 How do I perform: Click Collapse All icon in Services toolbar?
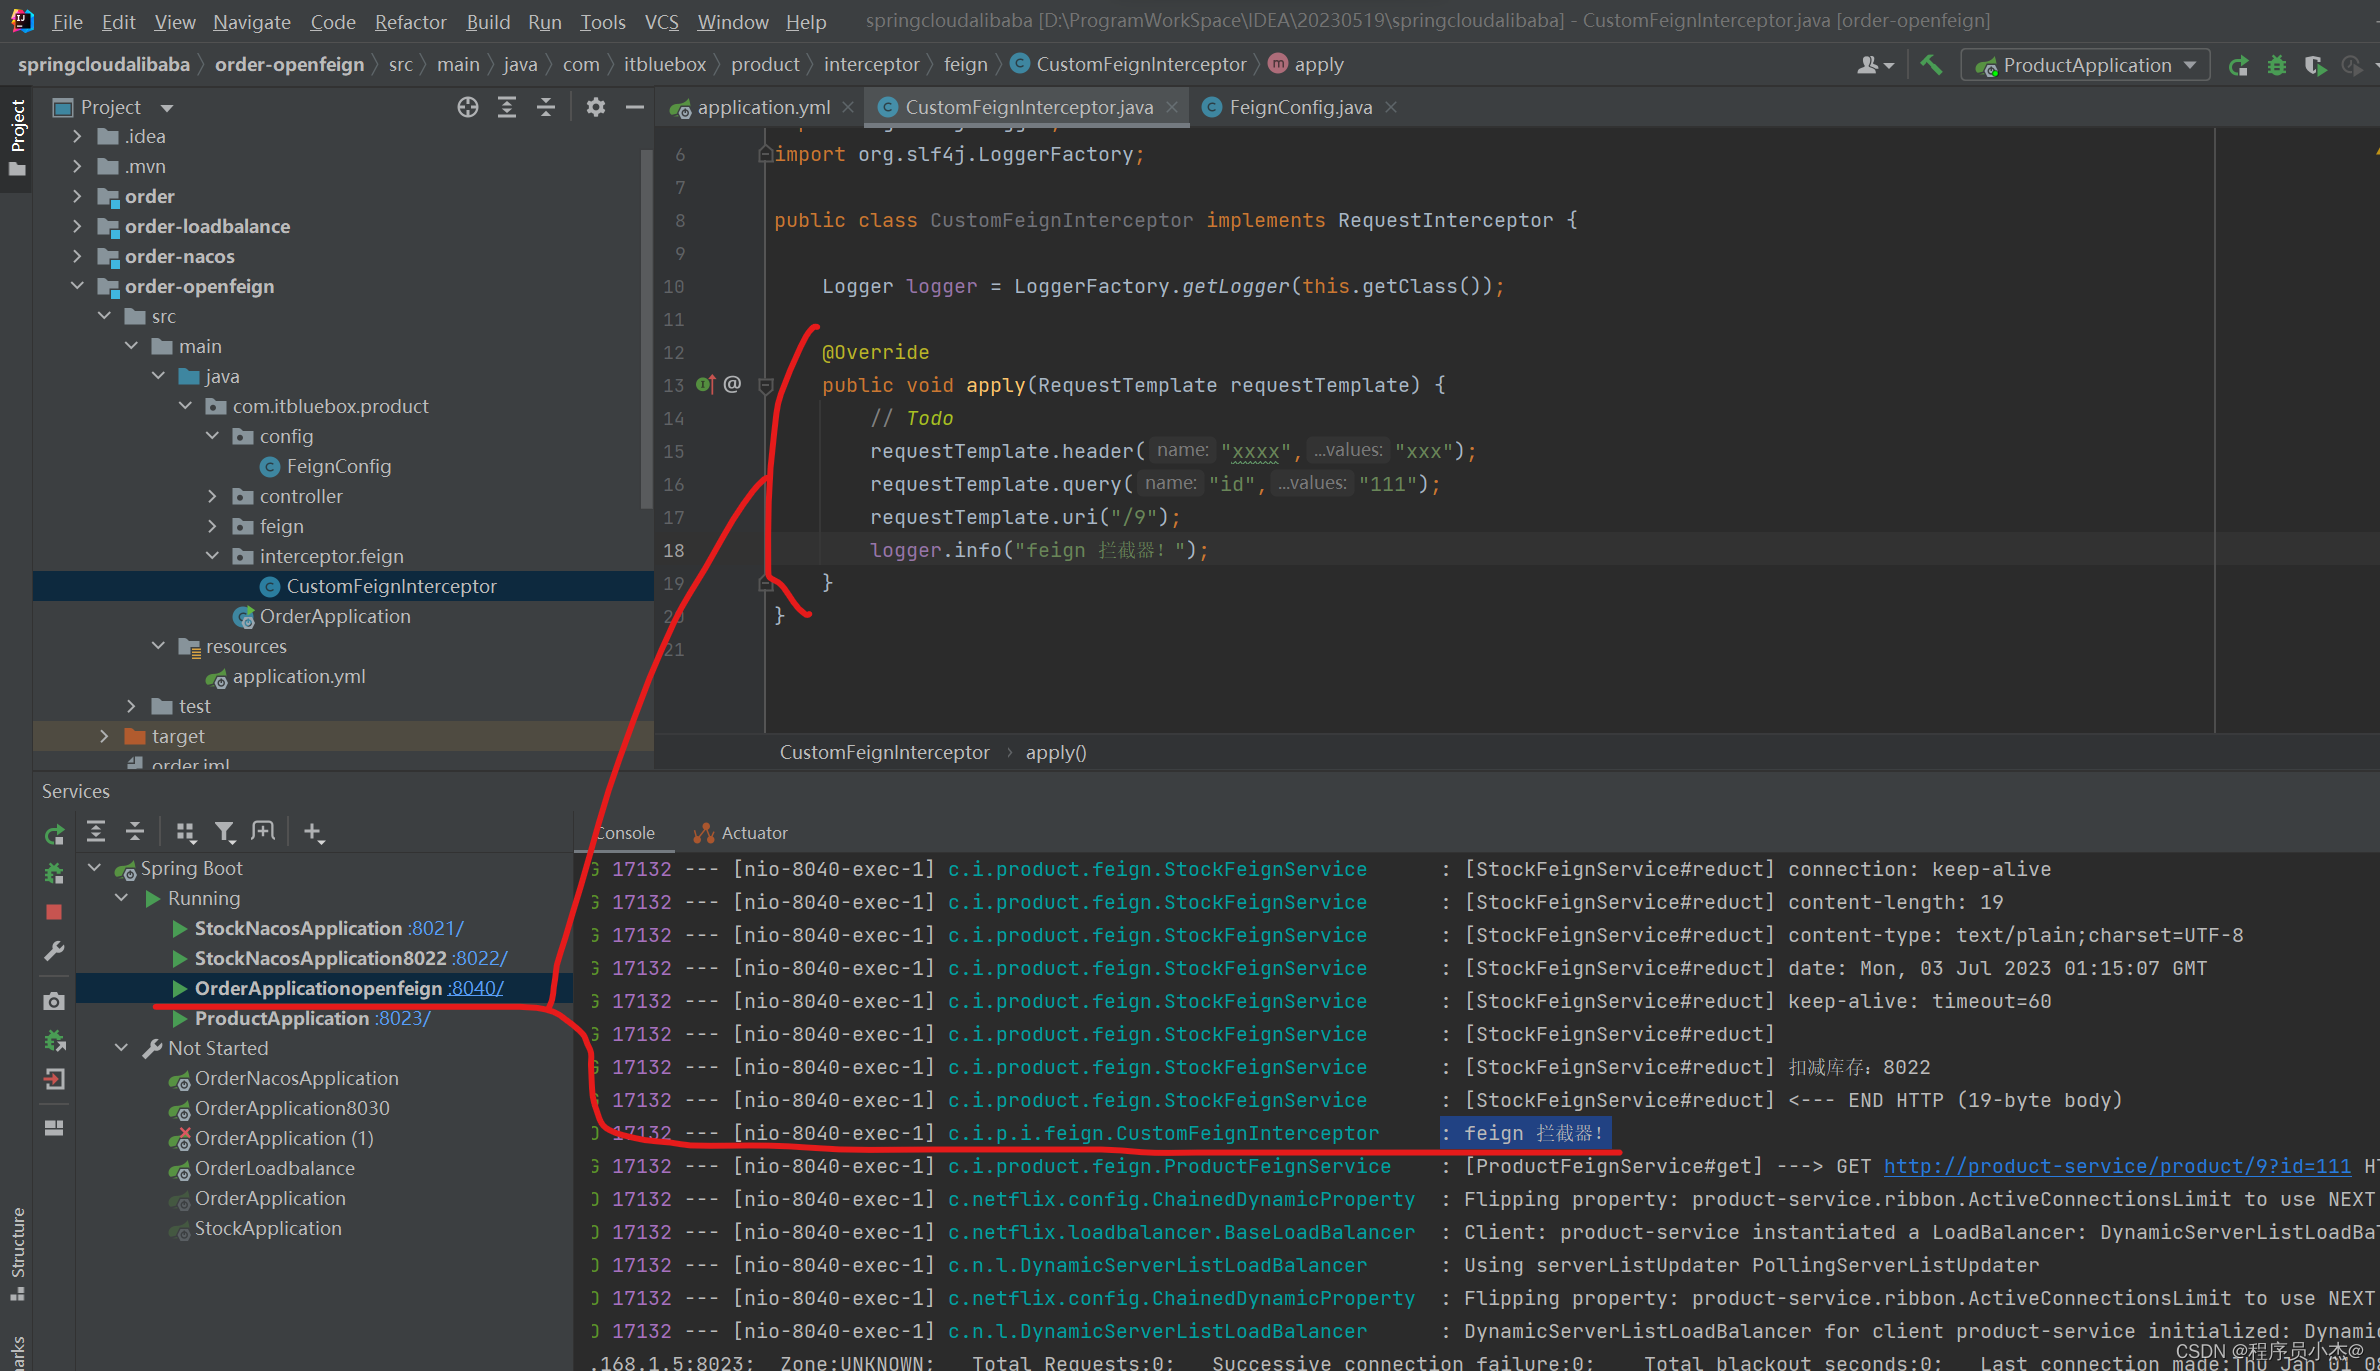point(135,831)
